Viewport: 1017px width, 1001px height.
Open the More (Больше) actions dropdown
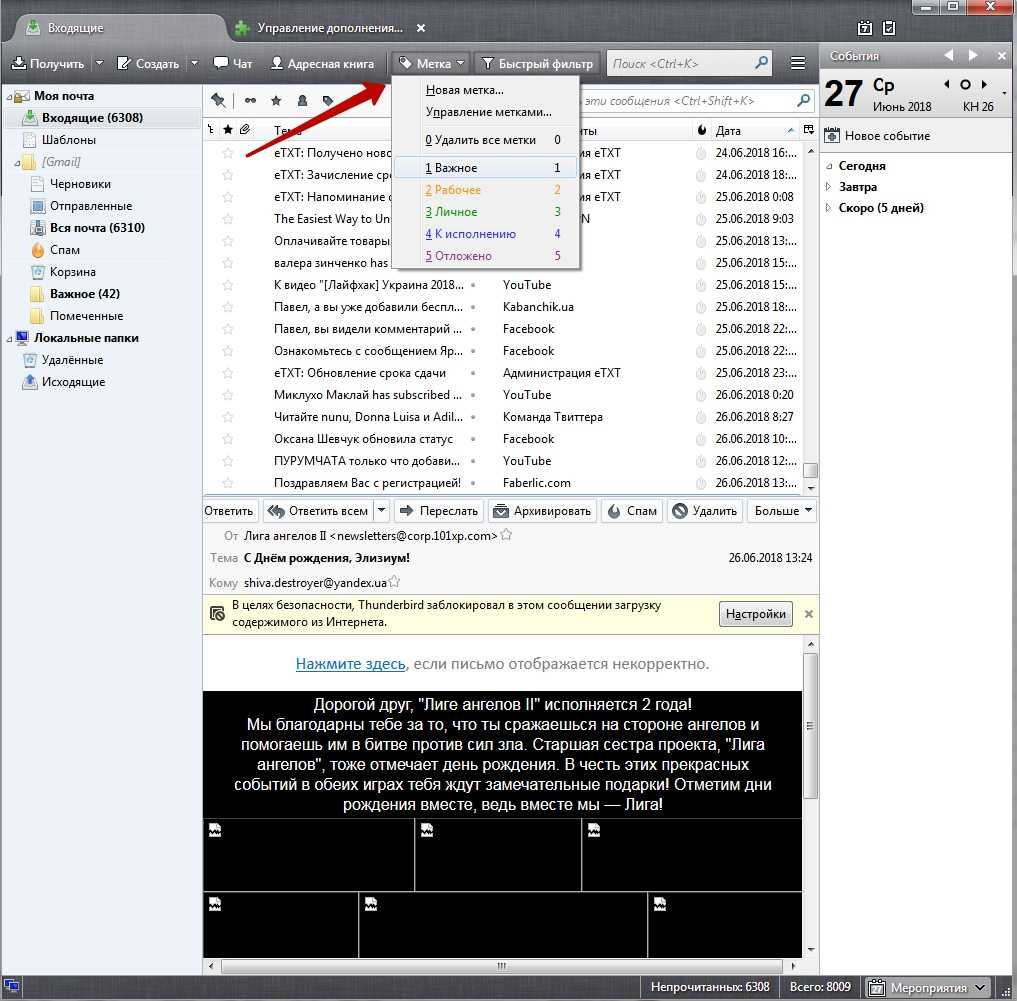(x=784, y=511)
